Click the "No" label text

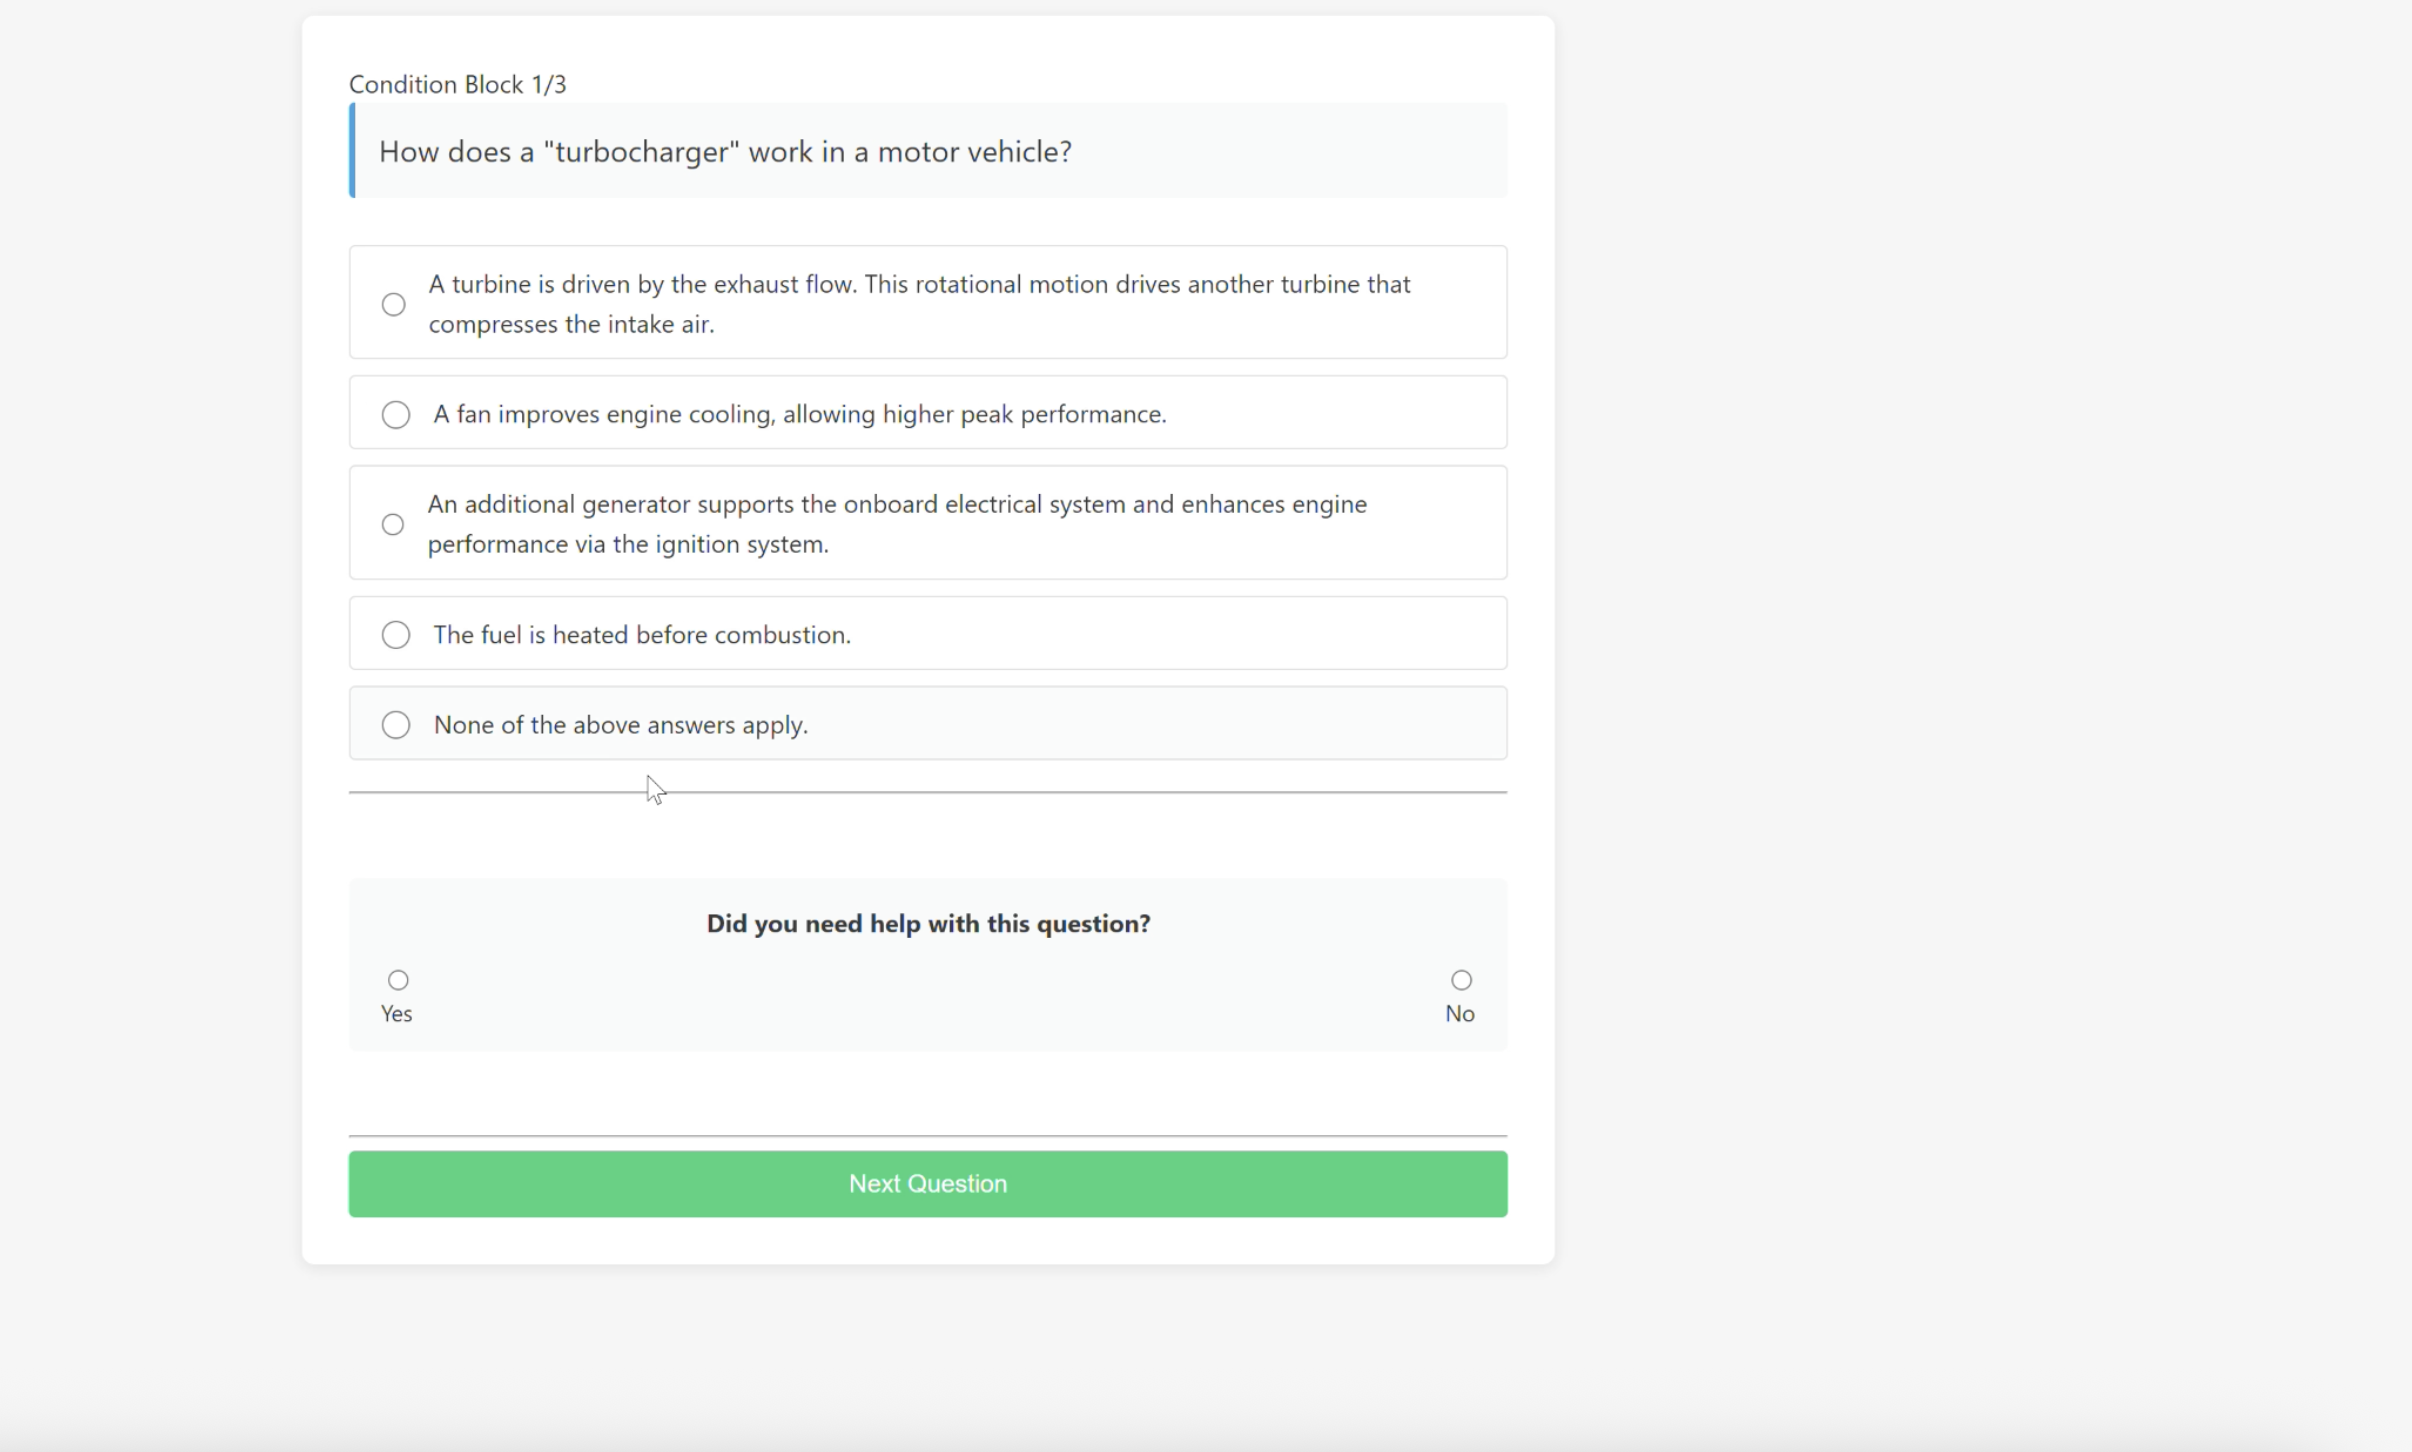point(1460,1014)
